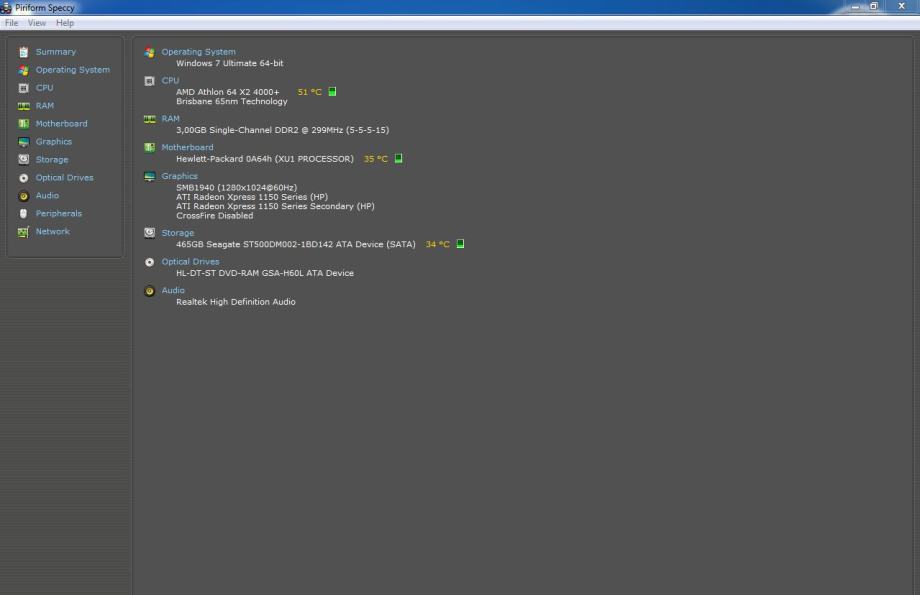Viewport: 920px width, 595px height.
Task: Click the Motherboard icon in sidebar
Action: [23, 124]
